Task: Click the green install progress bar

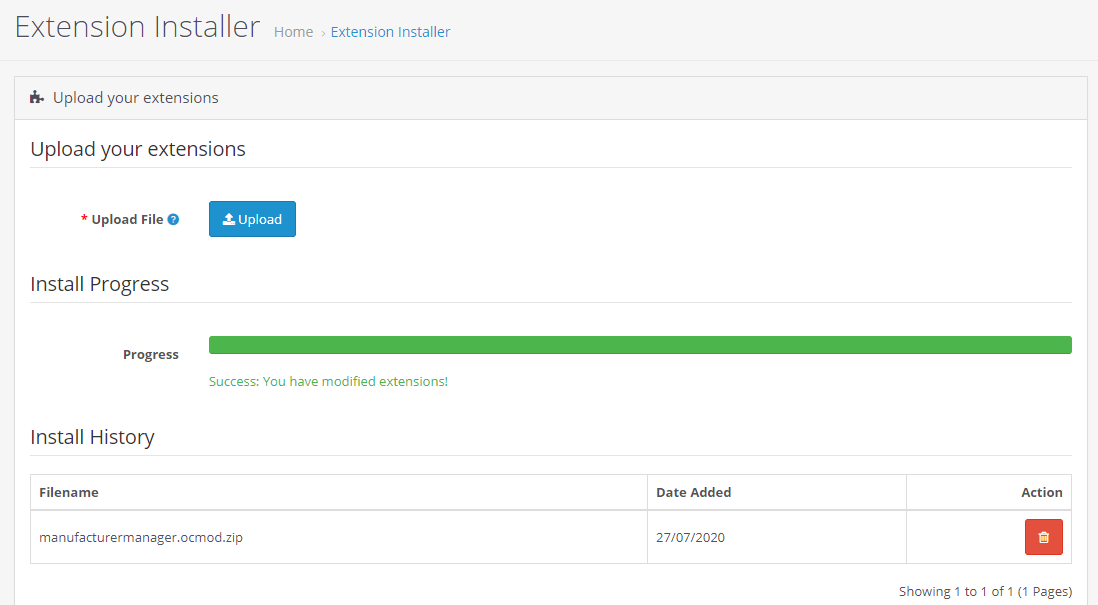Action: (x=640, y=345)
